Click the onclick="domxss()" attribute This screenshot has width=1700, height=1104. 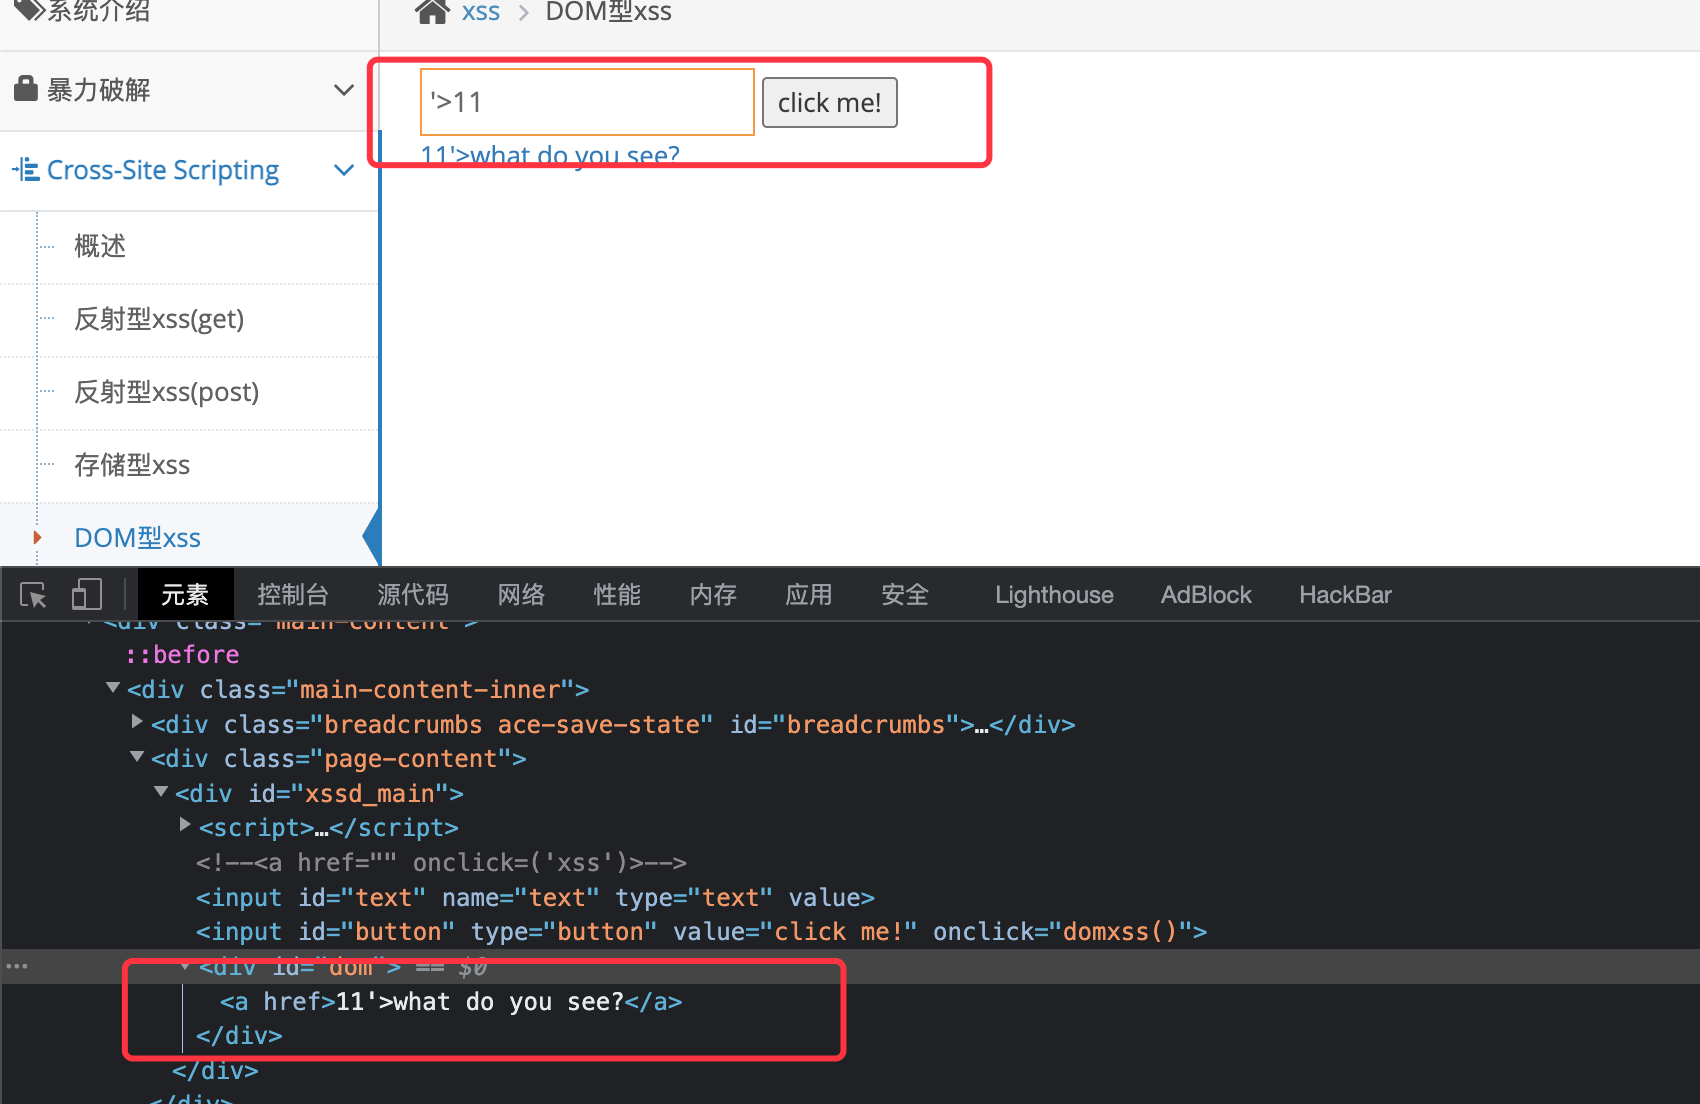pos(1061,932)
